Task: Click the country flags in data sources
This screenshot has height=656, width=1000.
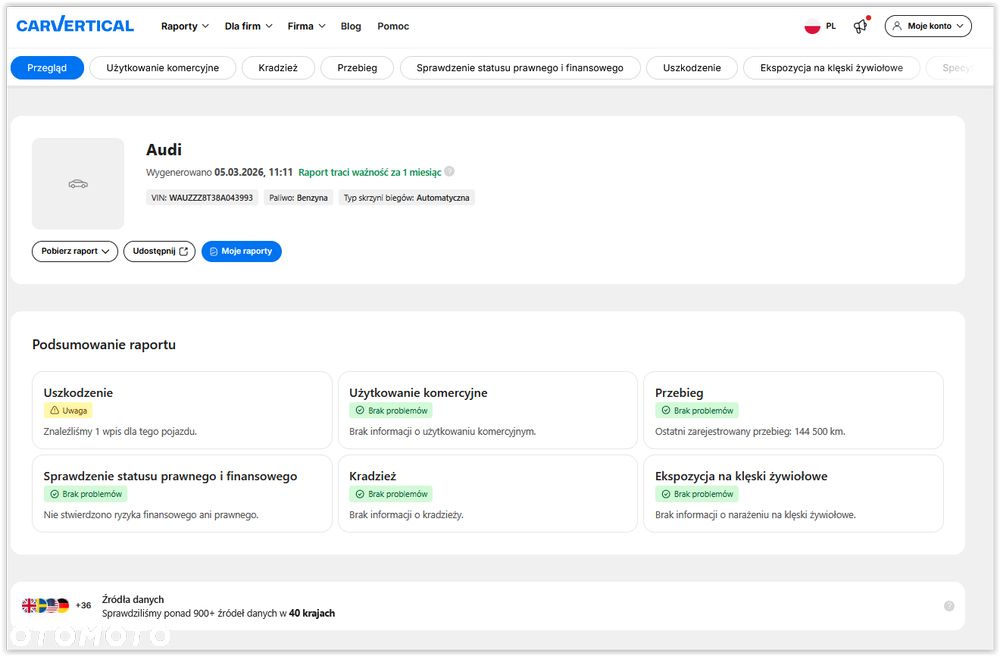Action: pos(46,606)
